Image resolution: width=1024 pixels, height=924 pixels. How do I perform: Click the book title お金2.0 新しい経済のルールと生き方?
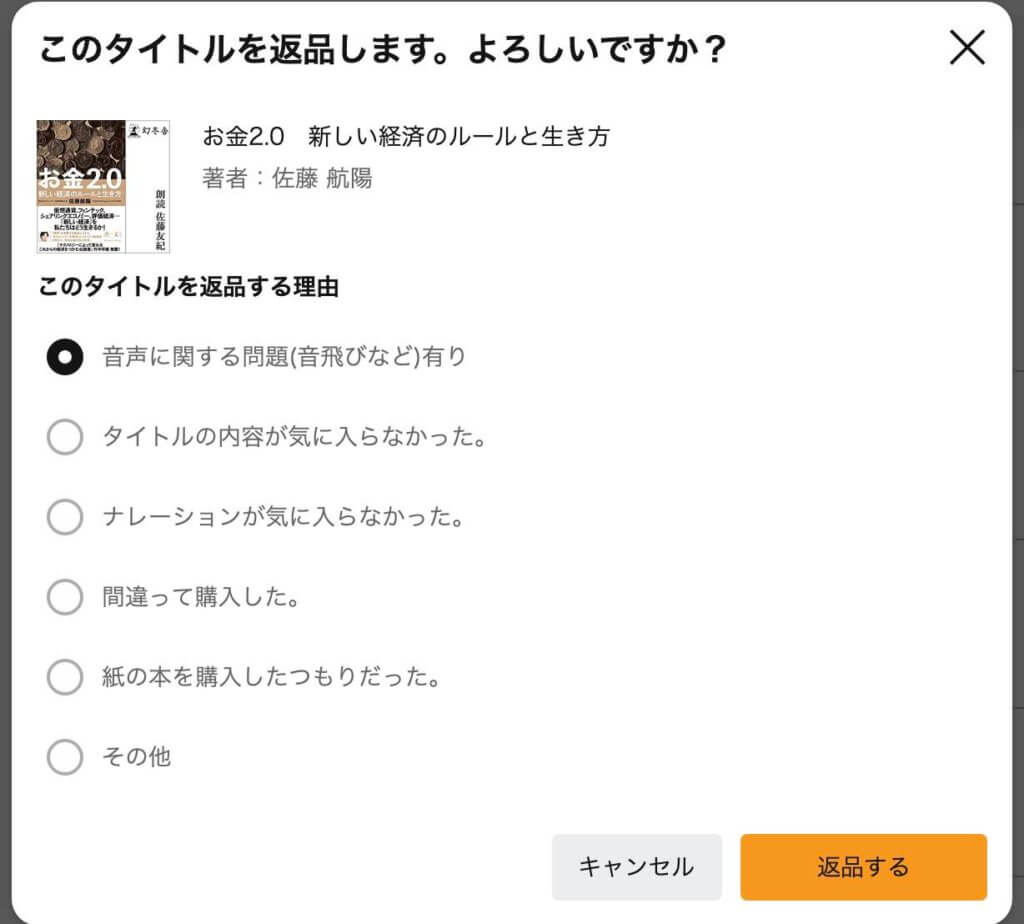406,136
